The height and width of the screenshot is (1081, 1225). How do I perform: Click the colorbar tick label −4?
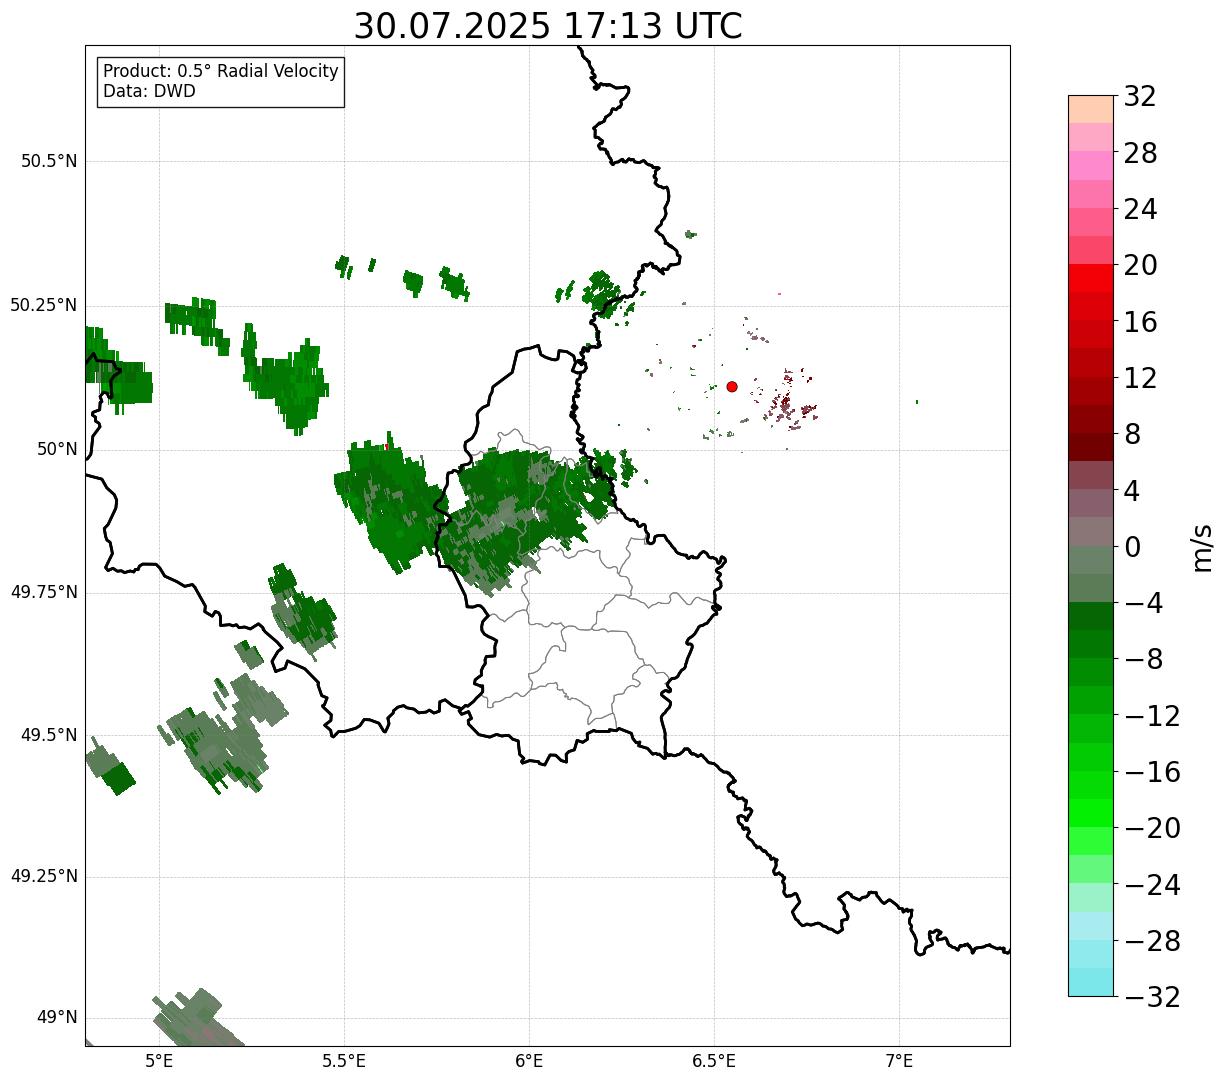[1143, 604]
